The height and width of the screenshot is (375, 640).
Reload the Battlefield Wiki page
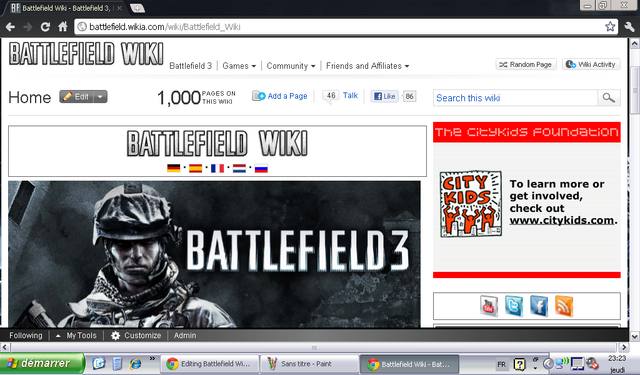pos(45,27)
